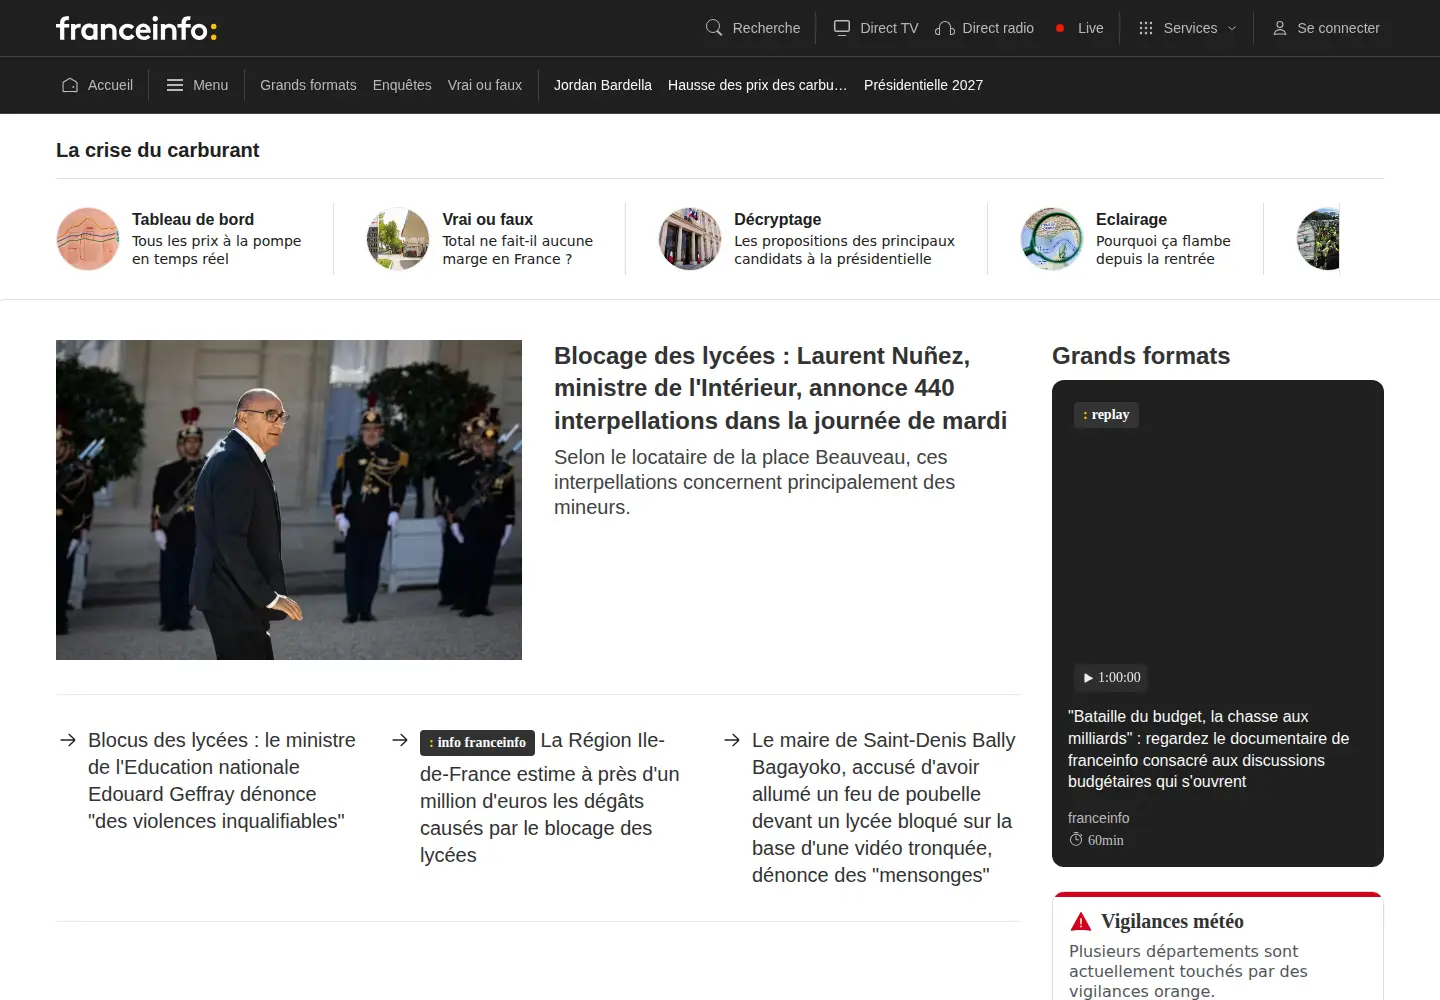
Task: Click the Se connecter user icon
Action: point(1280,28)
